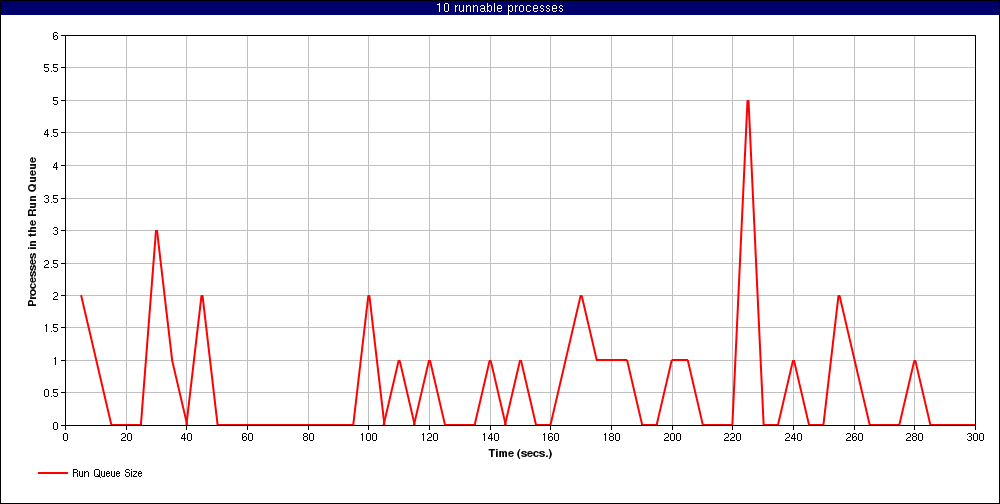Click the red Run Queue Size legend line

tap(53, 473)
